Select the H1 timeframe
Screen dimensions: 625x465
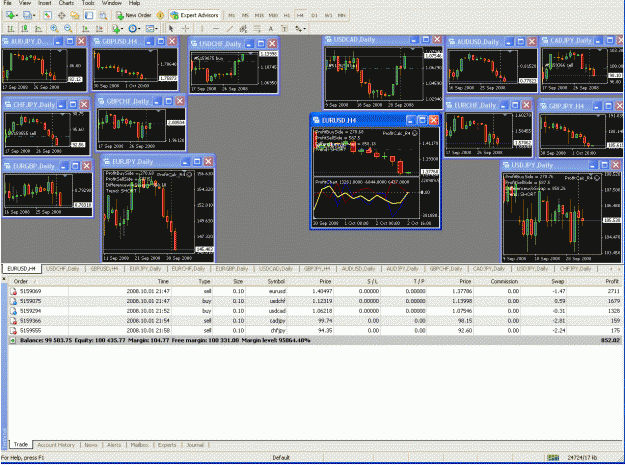(x=287, y=16)
